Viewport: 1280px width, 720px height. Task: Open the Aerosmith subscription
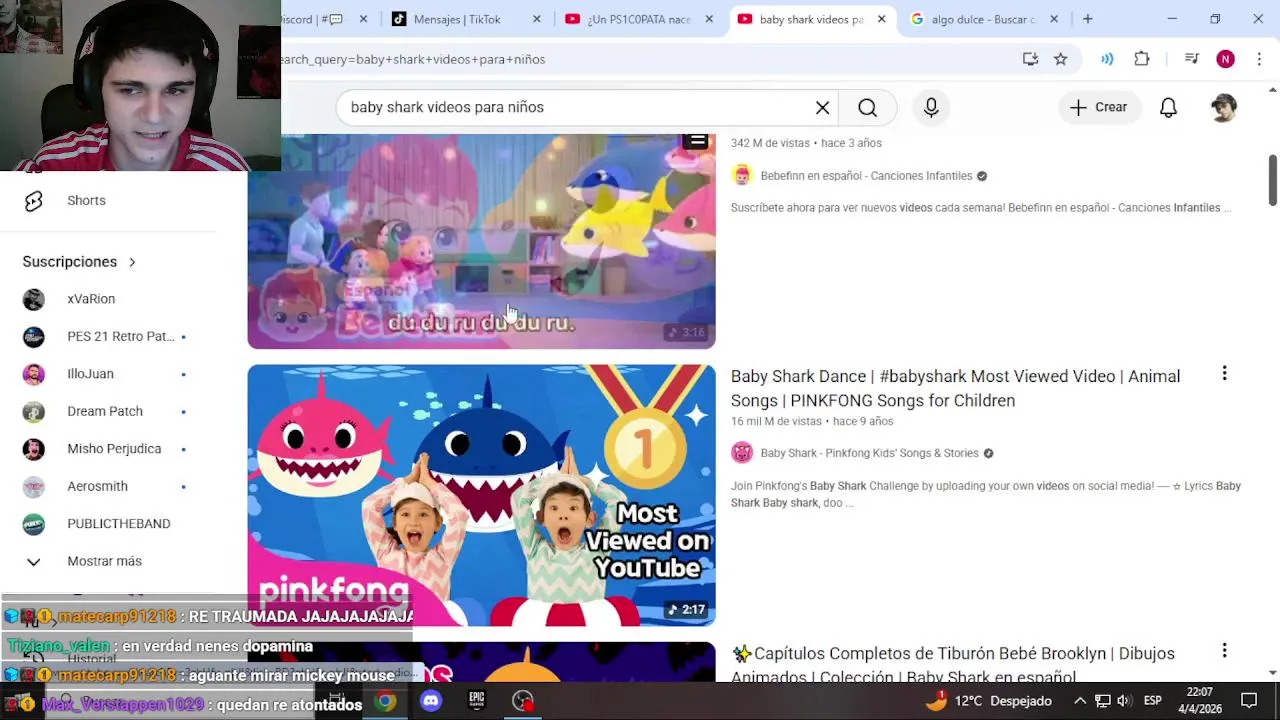(x=97, y=486)
